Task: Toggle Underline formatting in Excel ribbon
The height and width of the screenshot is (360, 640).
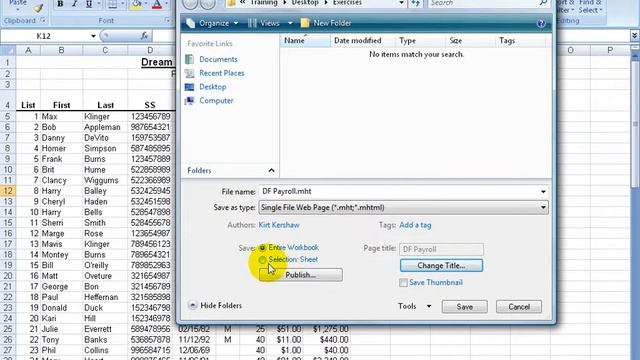Action: (x=89, y=4)
